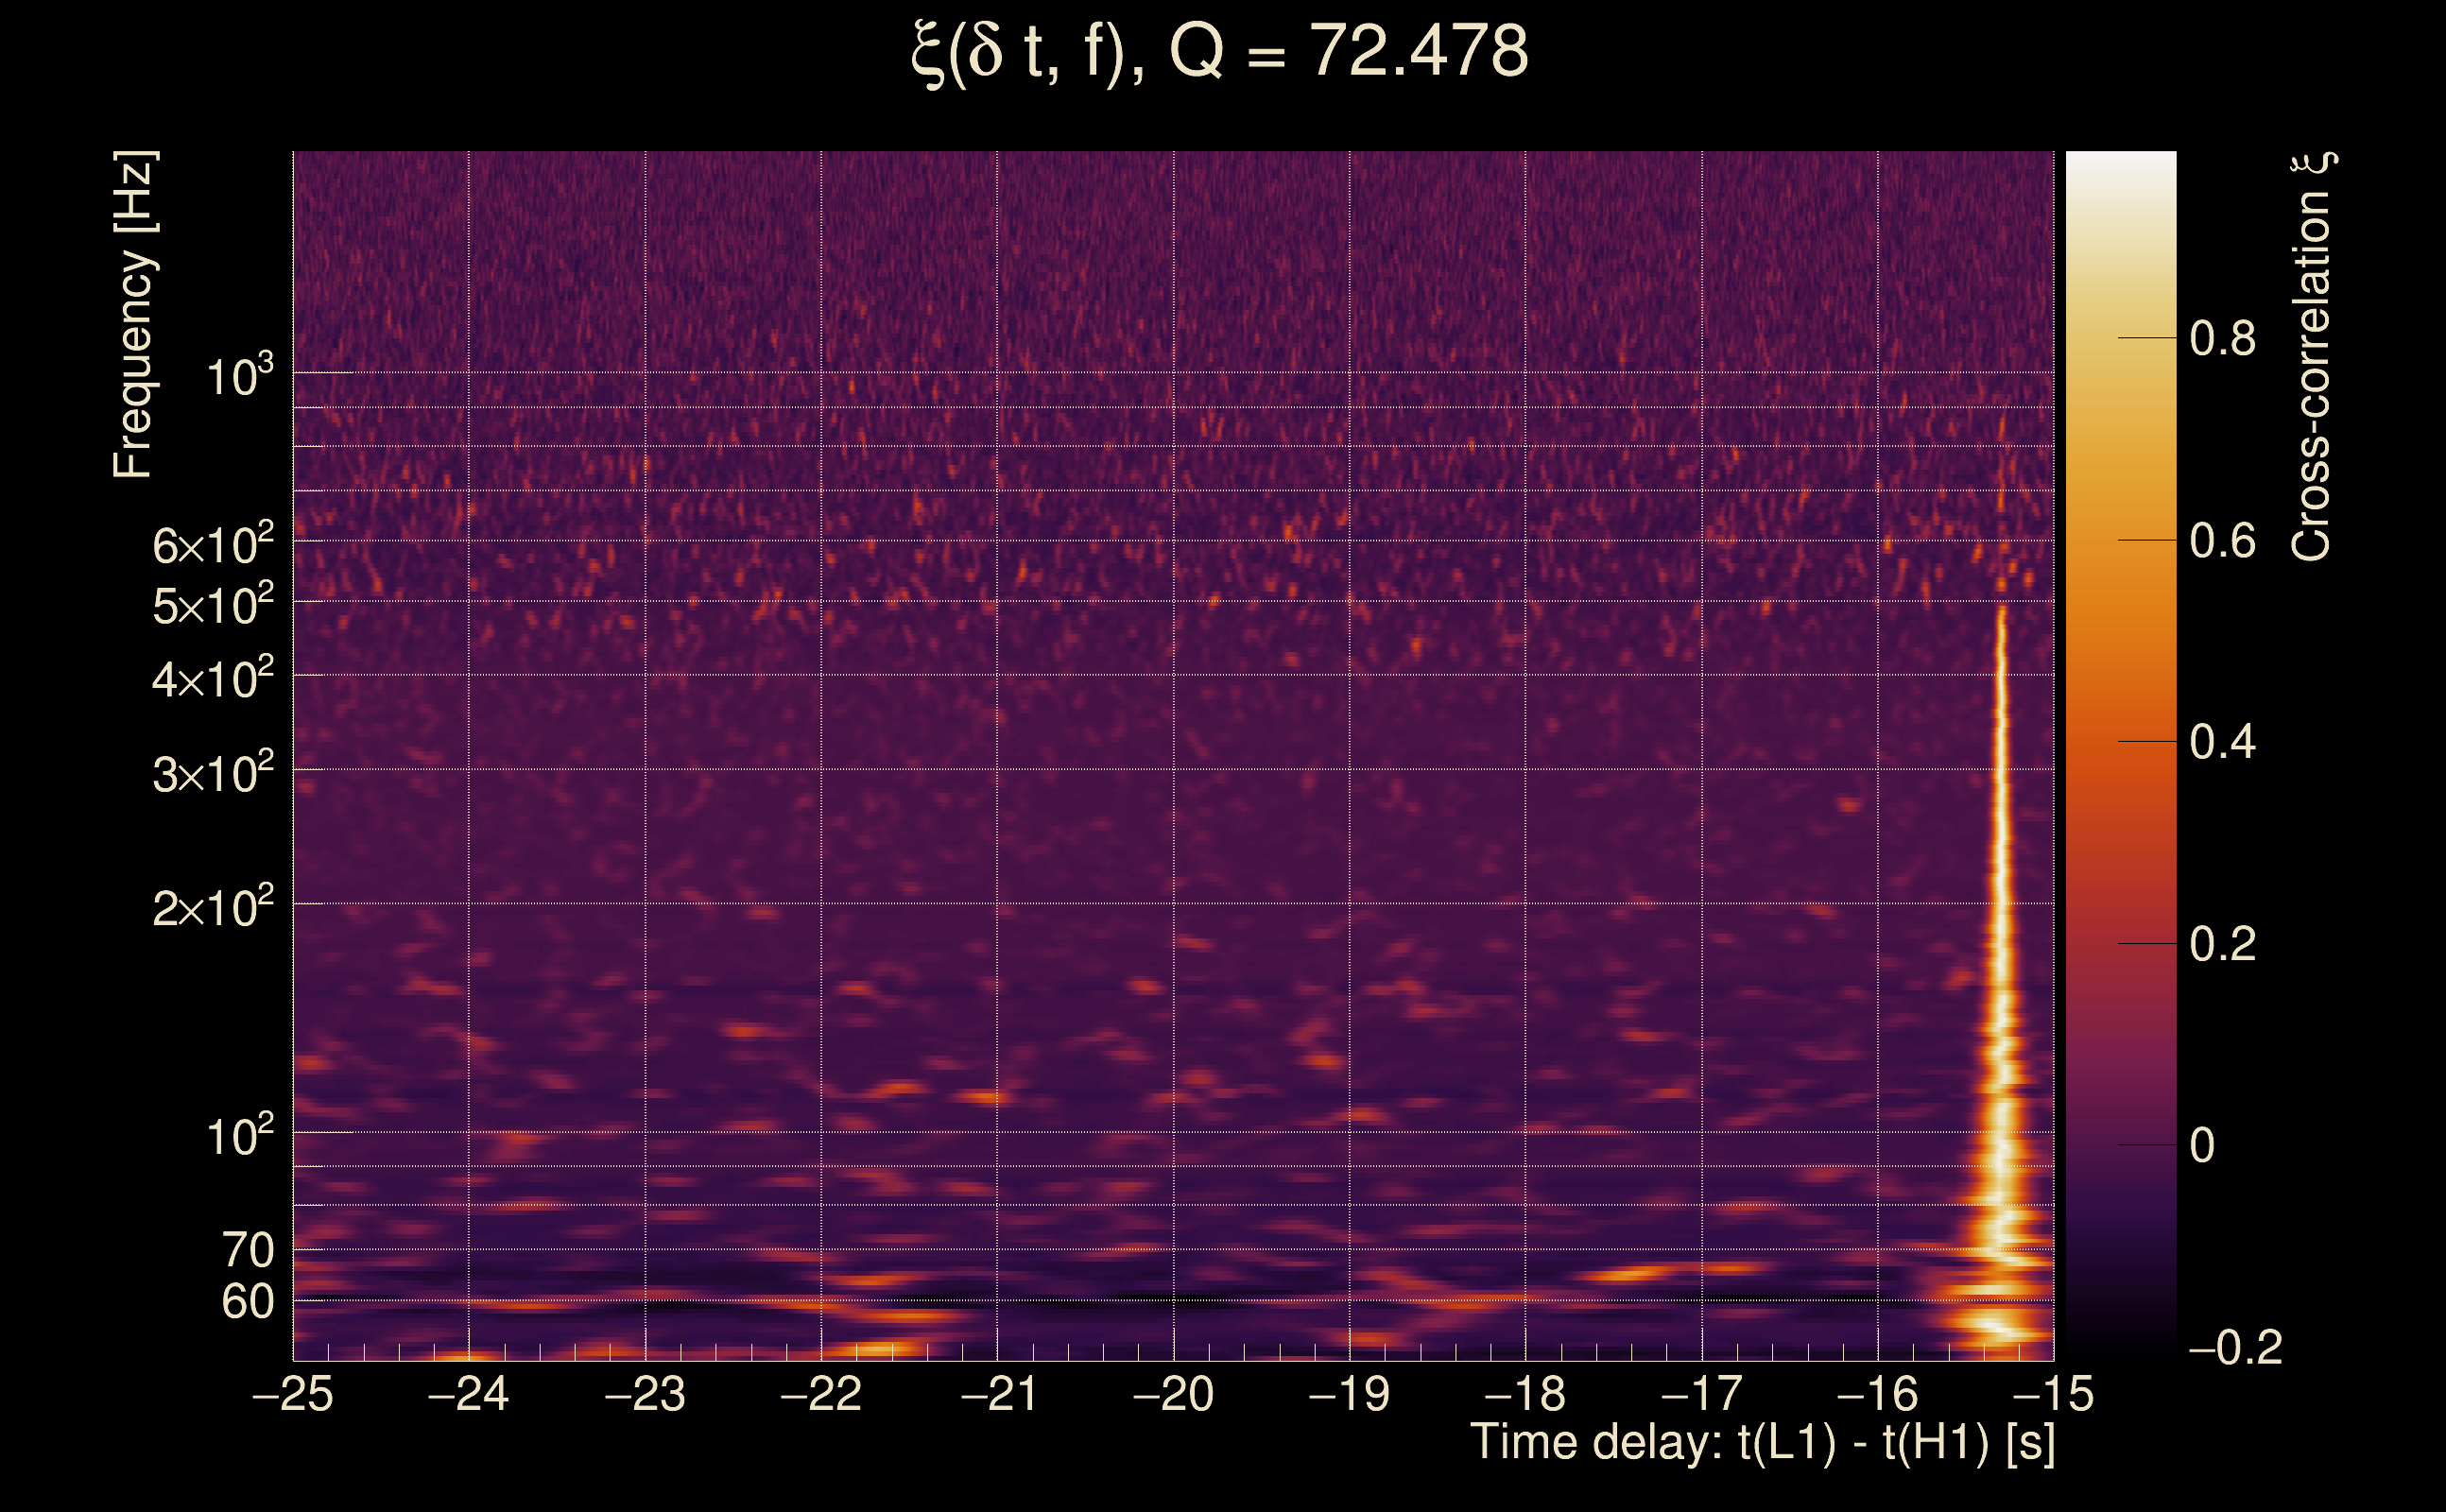Click the 5×10² frequency tick label
The image size is (2446, 1512).
212,604
